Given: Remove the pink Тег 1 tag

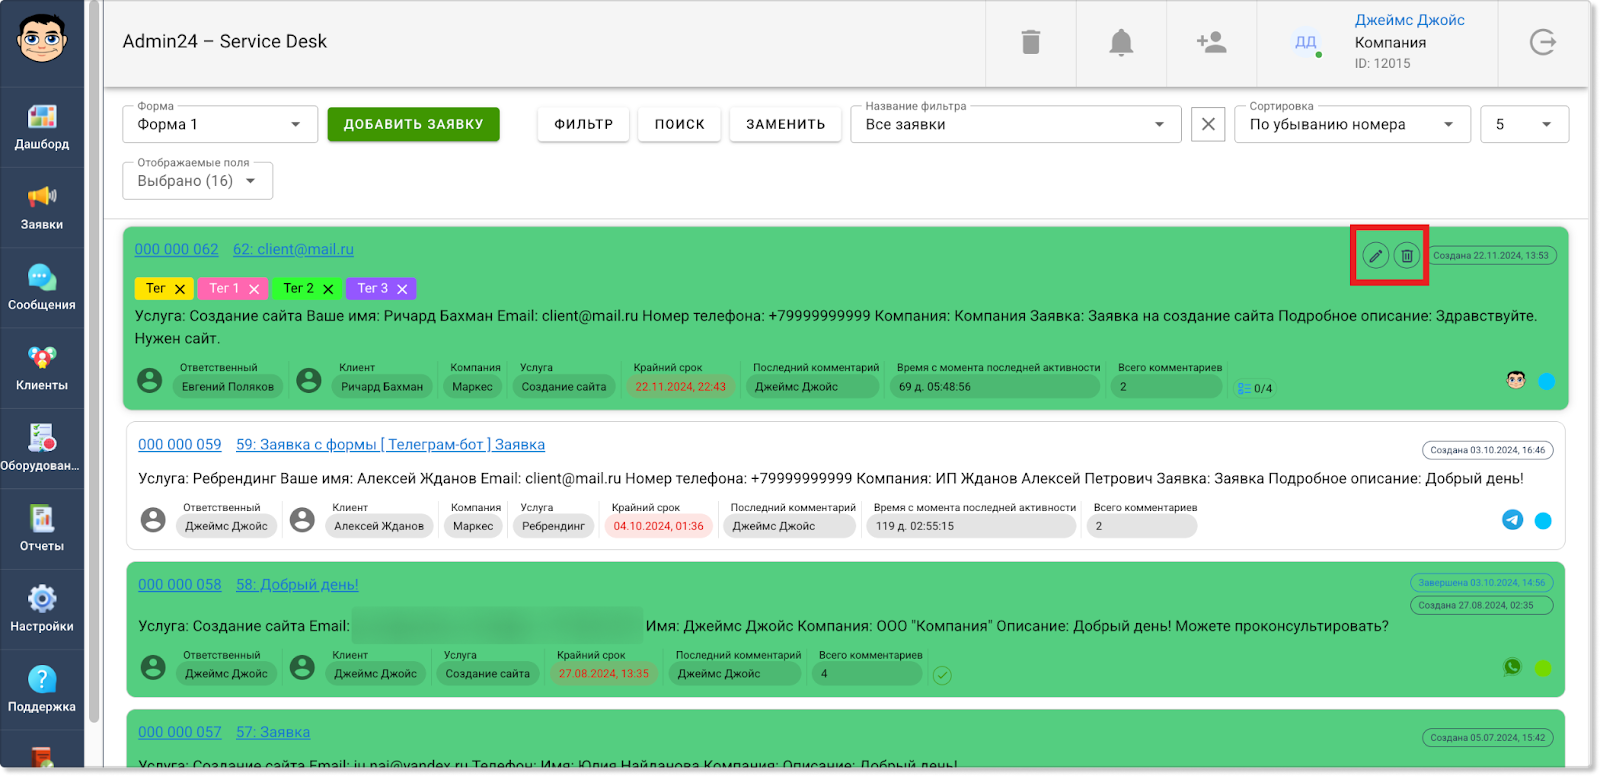Looking at the screenshot, I should (254, 289).
